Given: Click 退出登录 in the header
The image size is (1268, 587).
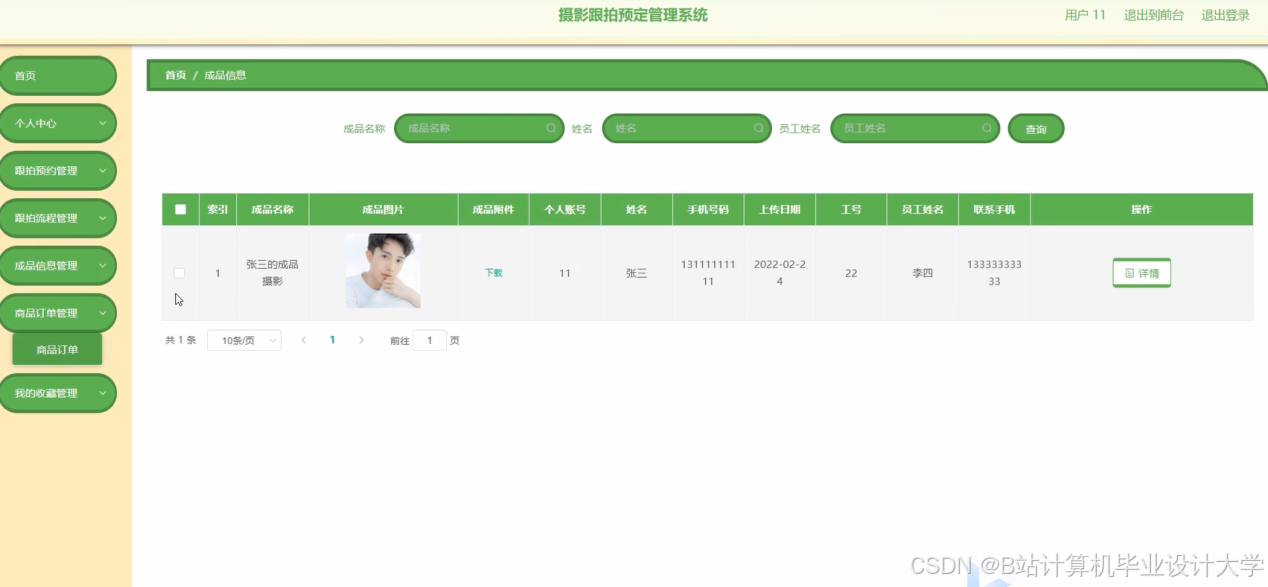Looking at the screenshot, I should [1225, 15].
